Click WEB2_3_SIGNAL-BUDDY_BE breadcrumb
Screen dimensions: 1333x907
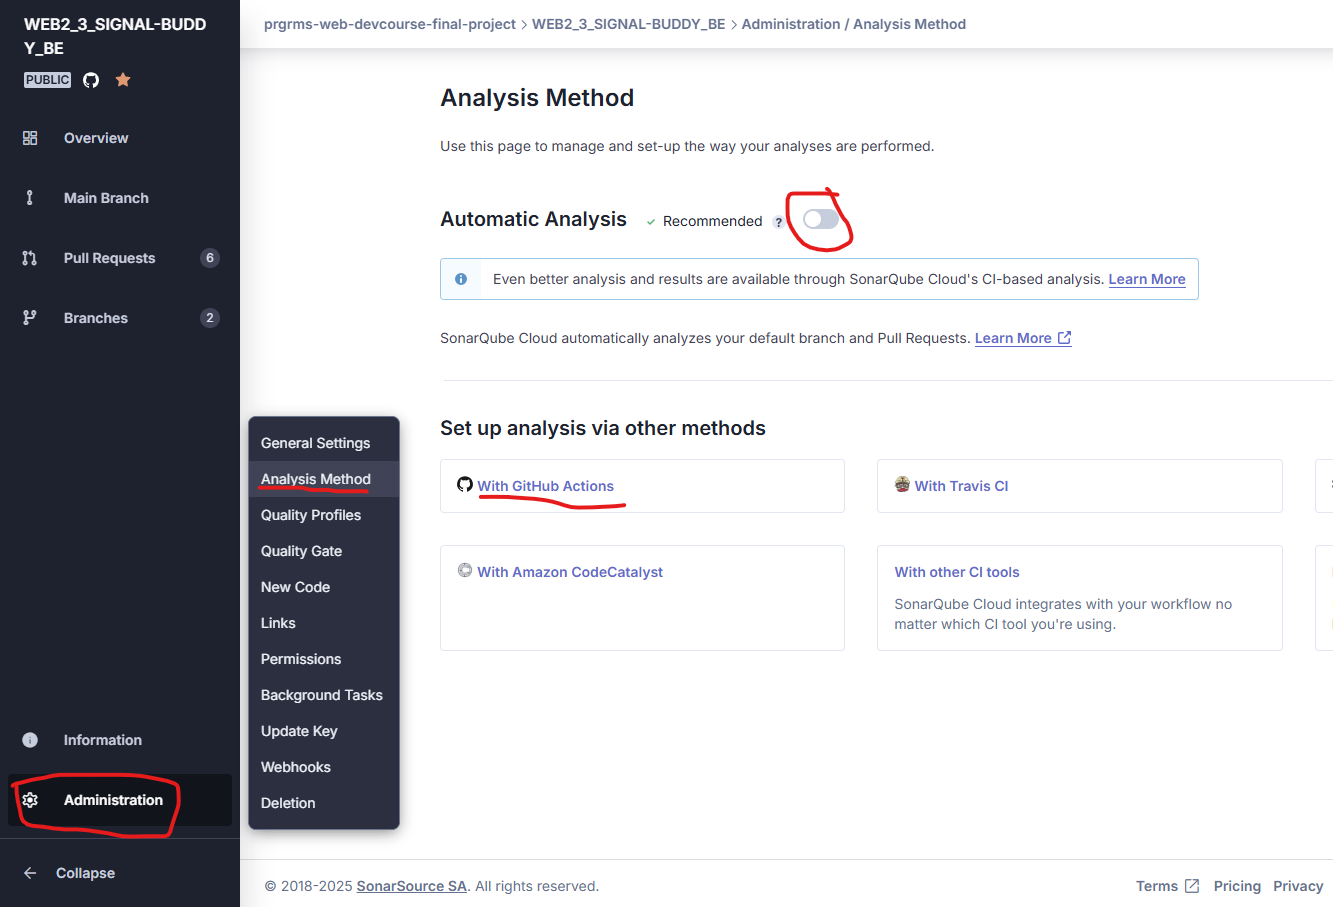pos(628,24)
